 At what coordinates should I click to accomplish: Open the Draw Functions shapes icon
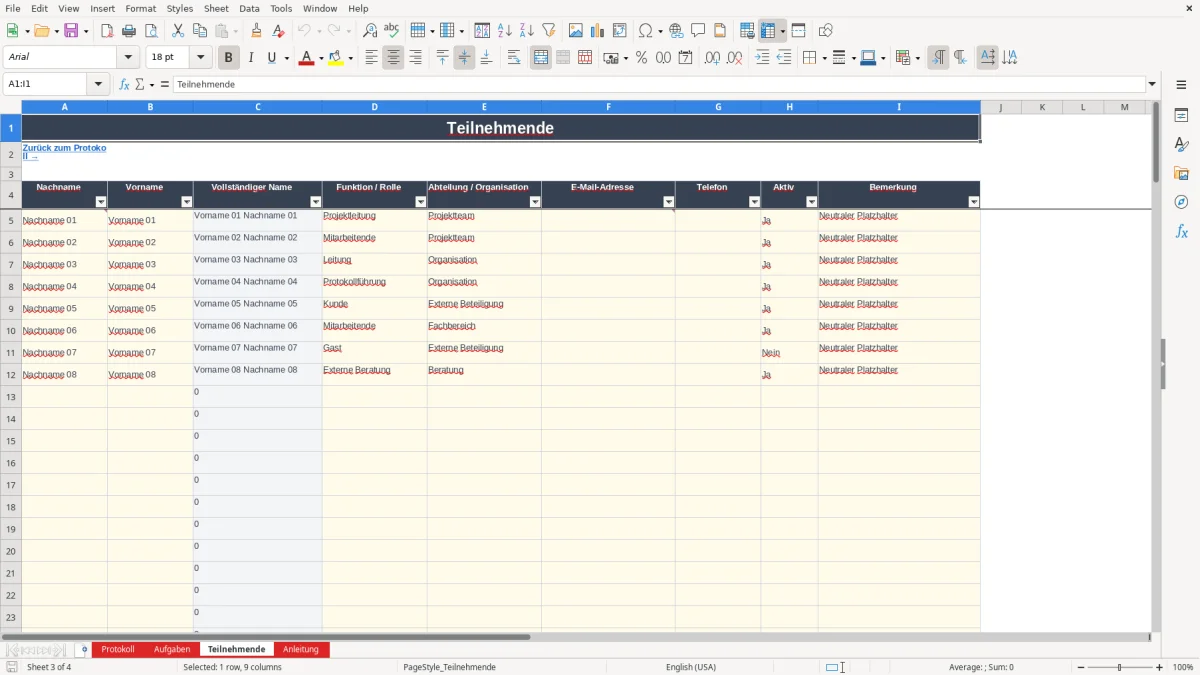tap(825, 31)
